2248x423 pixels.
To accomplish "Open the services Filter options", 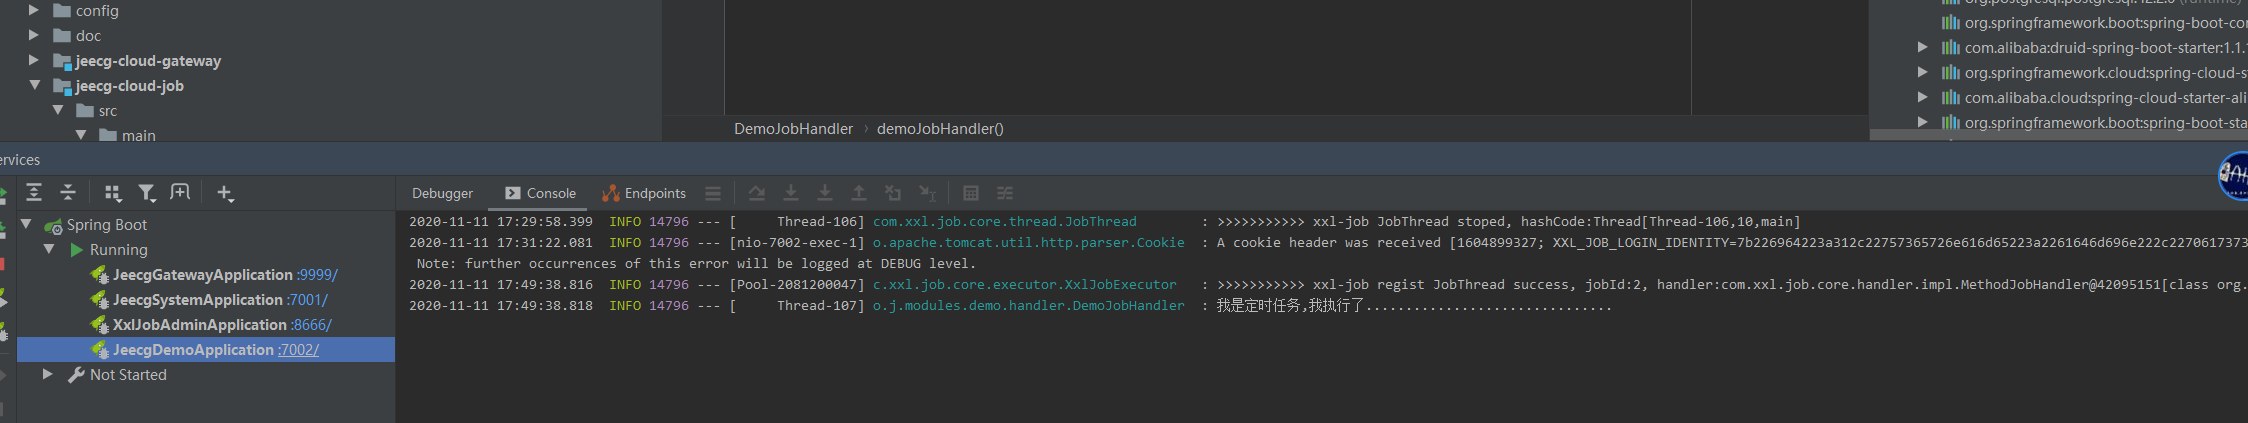I will (x=147, y=193).
